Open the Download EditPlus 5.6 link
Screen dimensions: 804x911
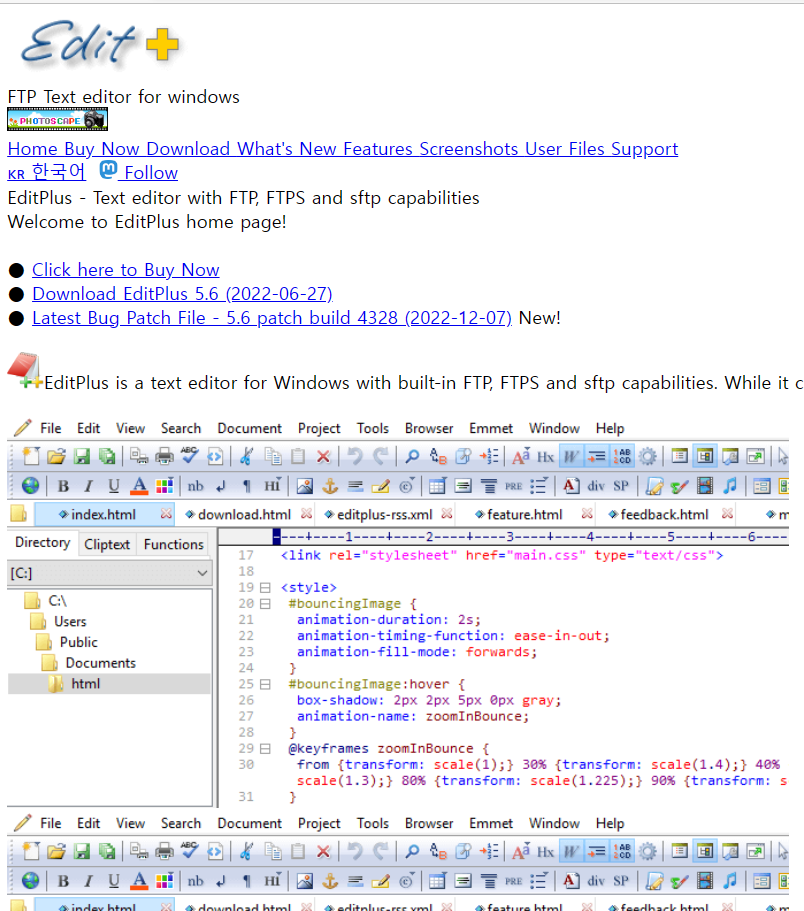point(182,294)
